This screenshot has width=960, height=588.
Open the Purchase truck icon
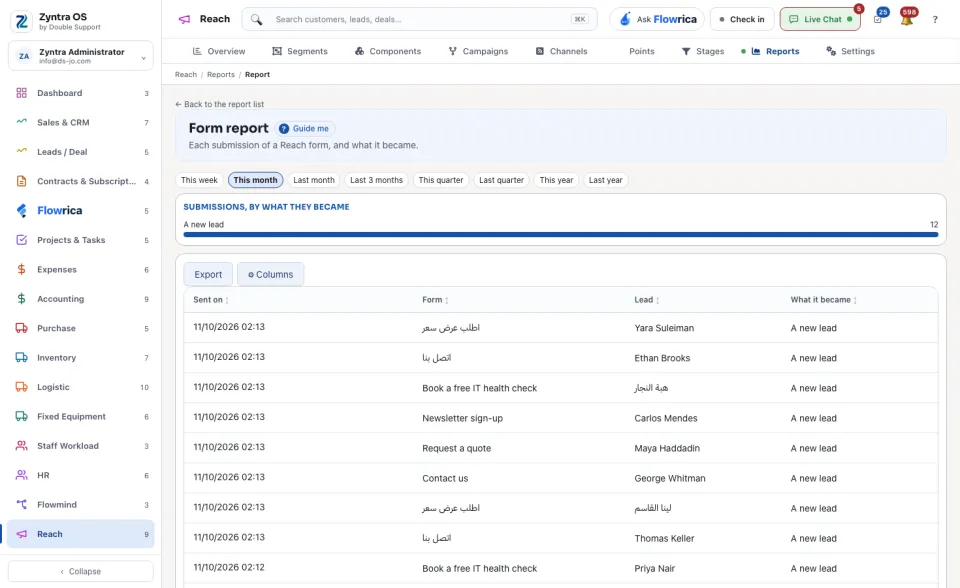tap(21, 328)
